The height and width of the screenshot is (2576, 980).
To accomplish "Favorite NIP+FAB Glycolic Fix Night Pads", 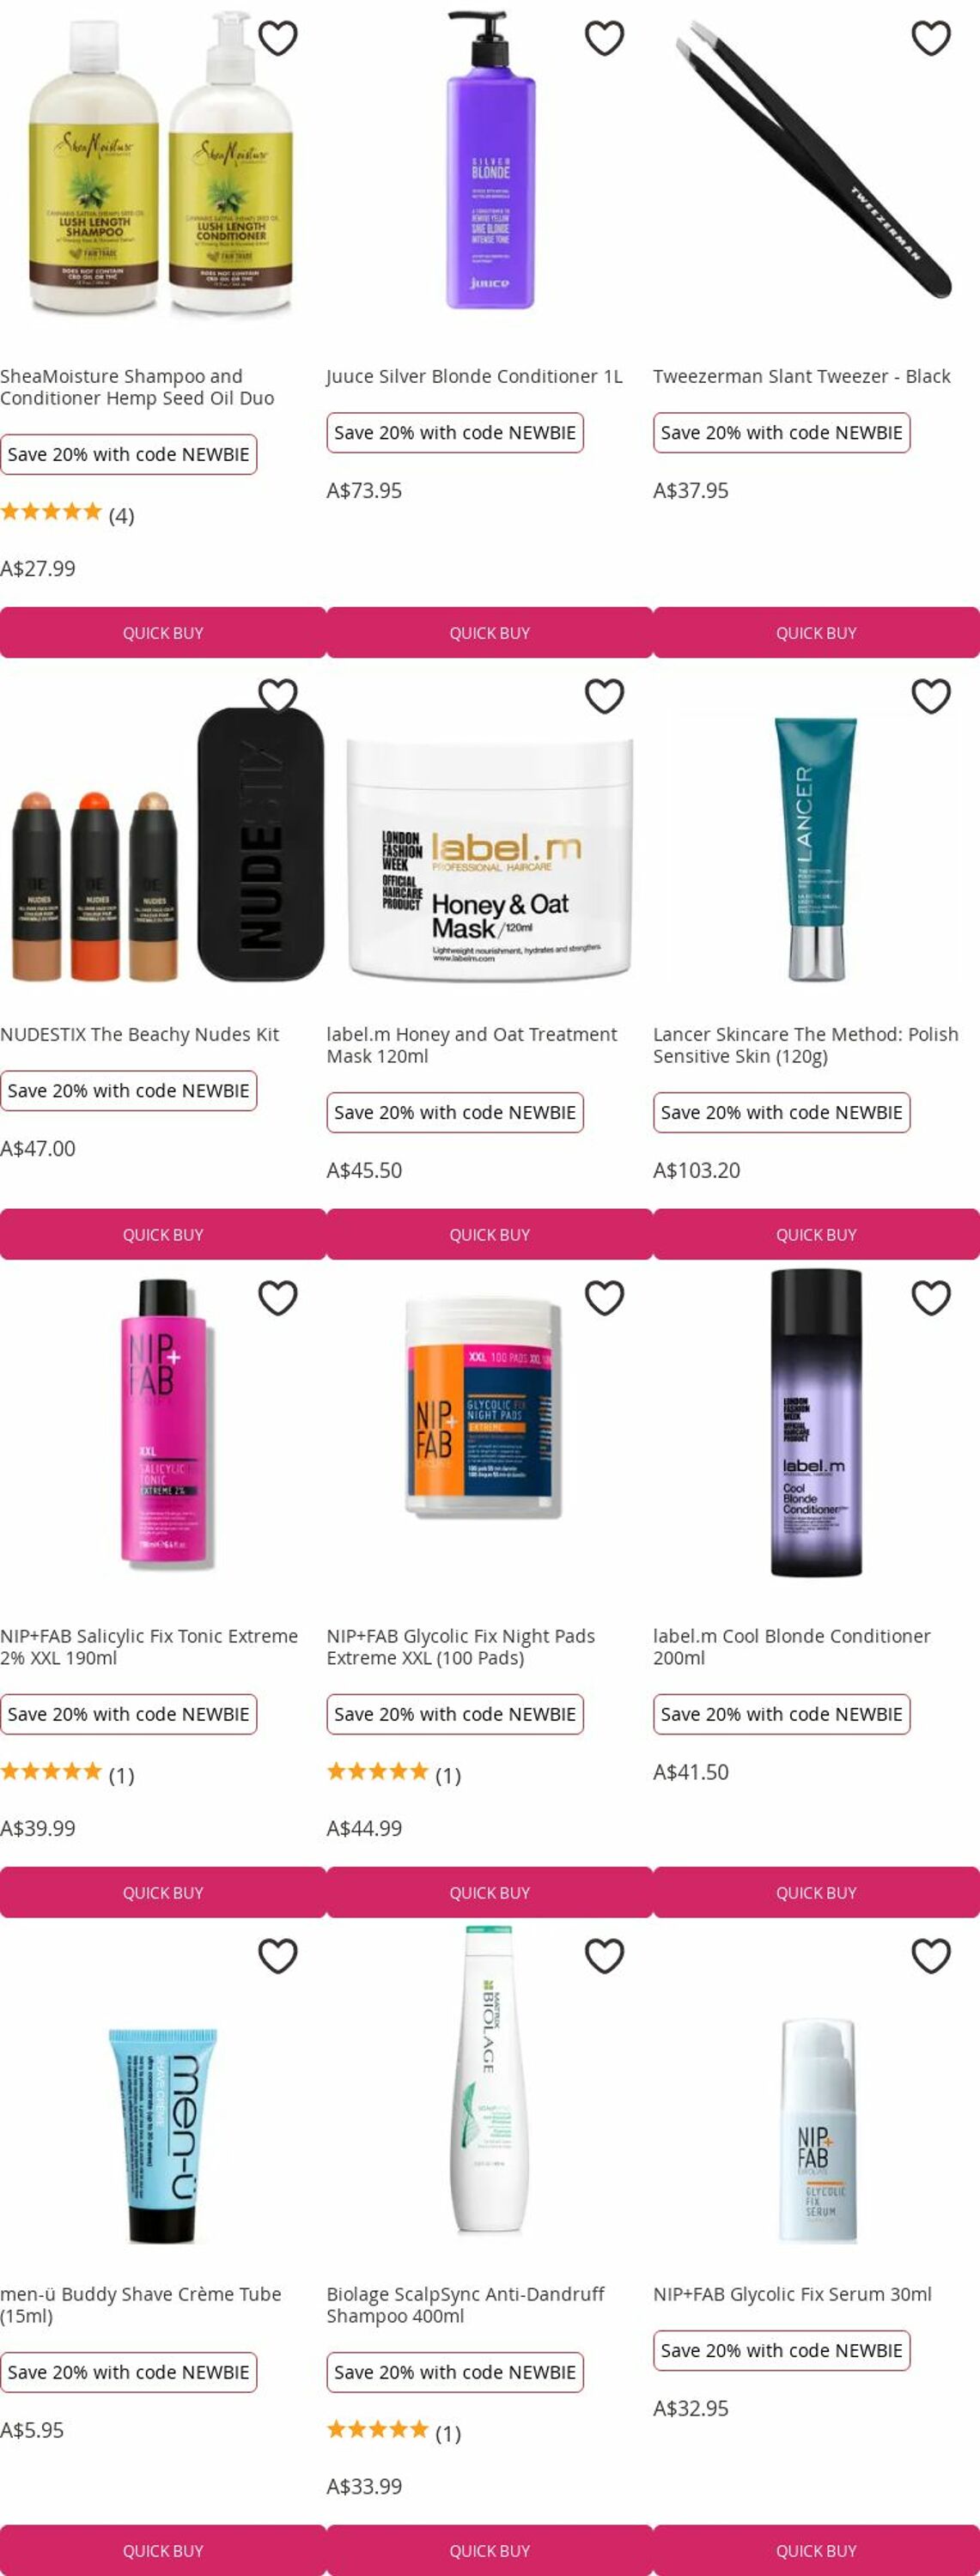I will pos(604,1298).
